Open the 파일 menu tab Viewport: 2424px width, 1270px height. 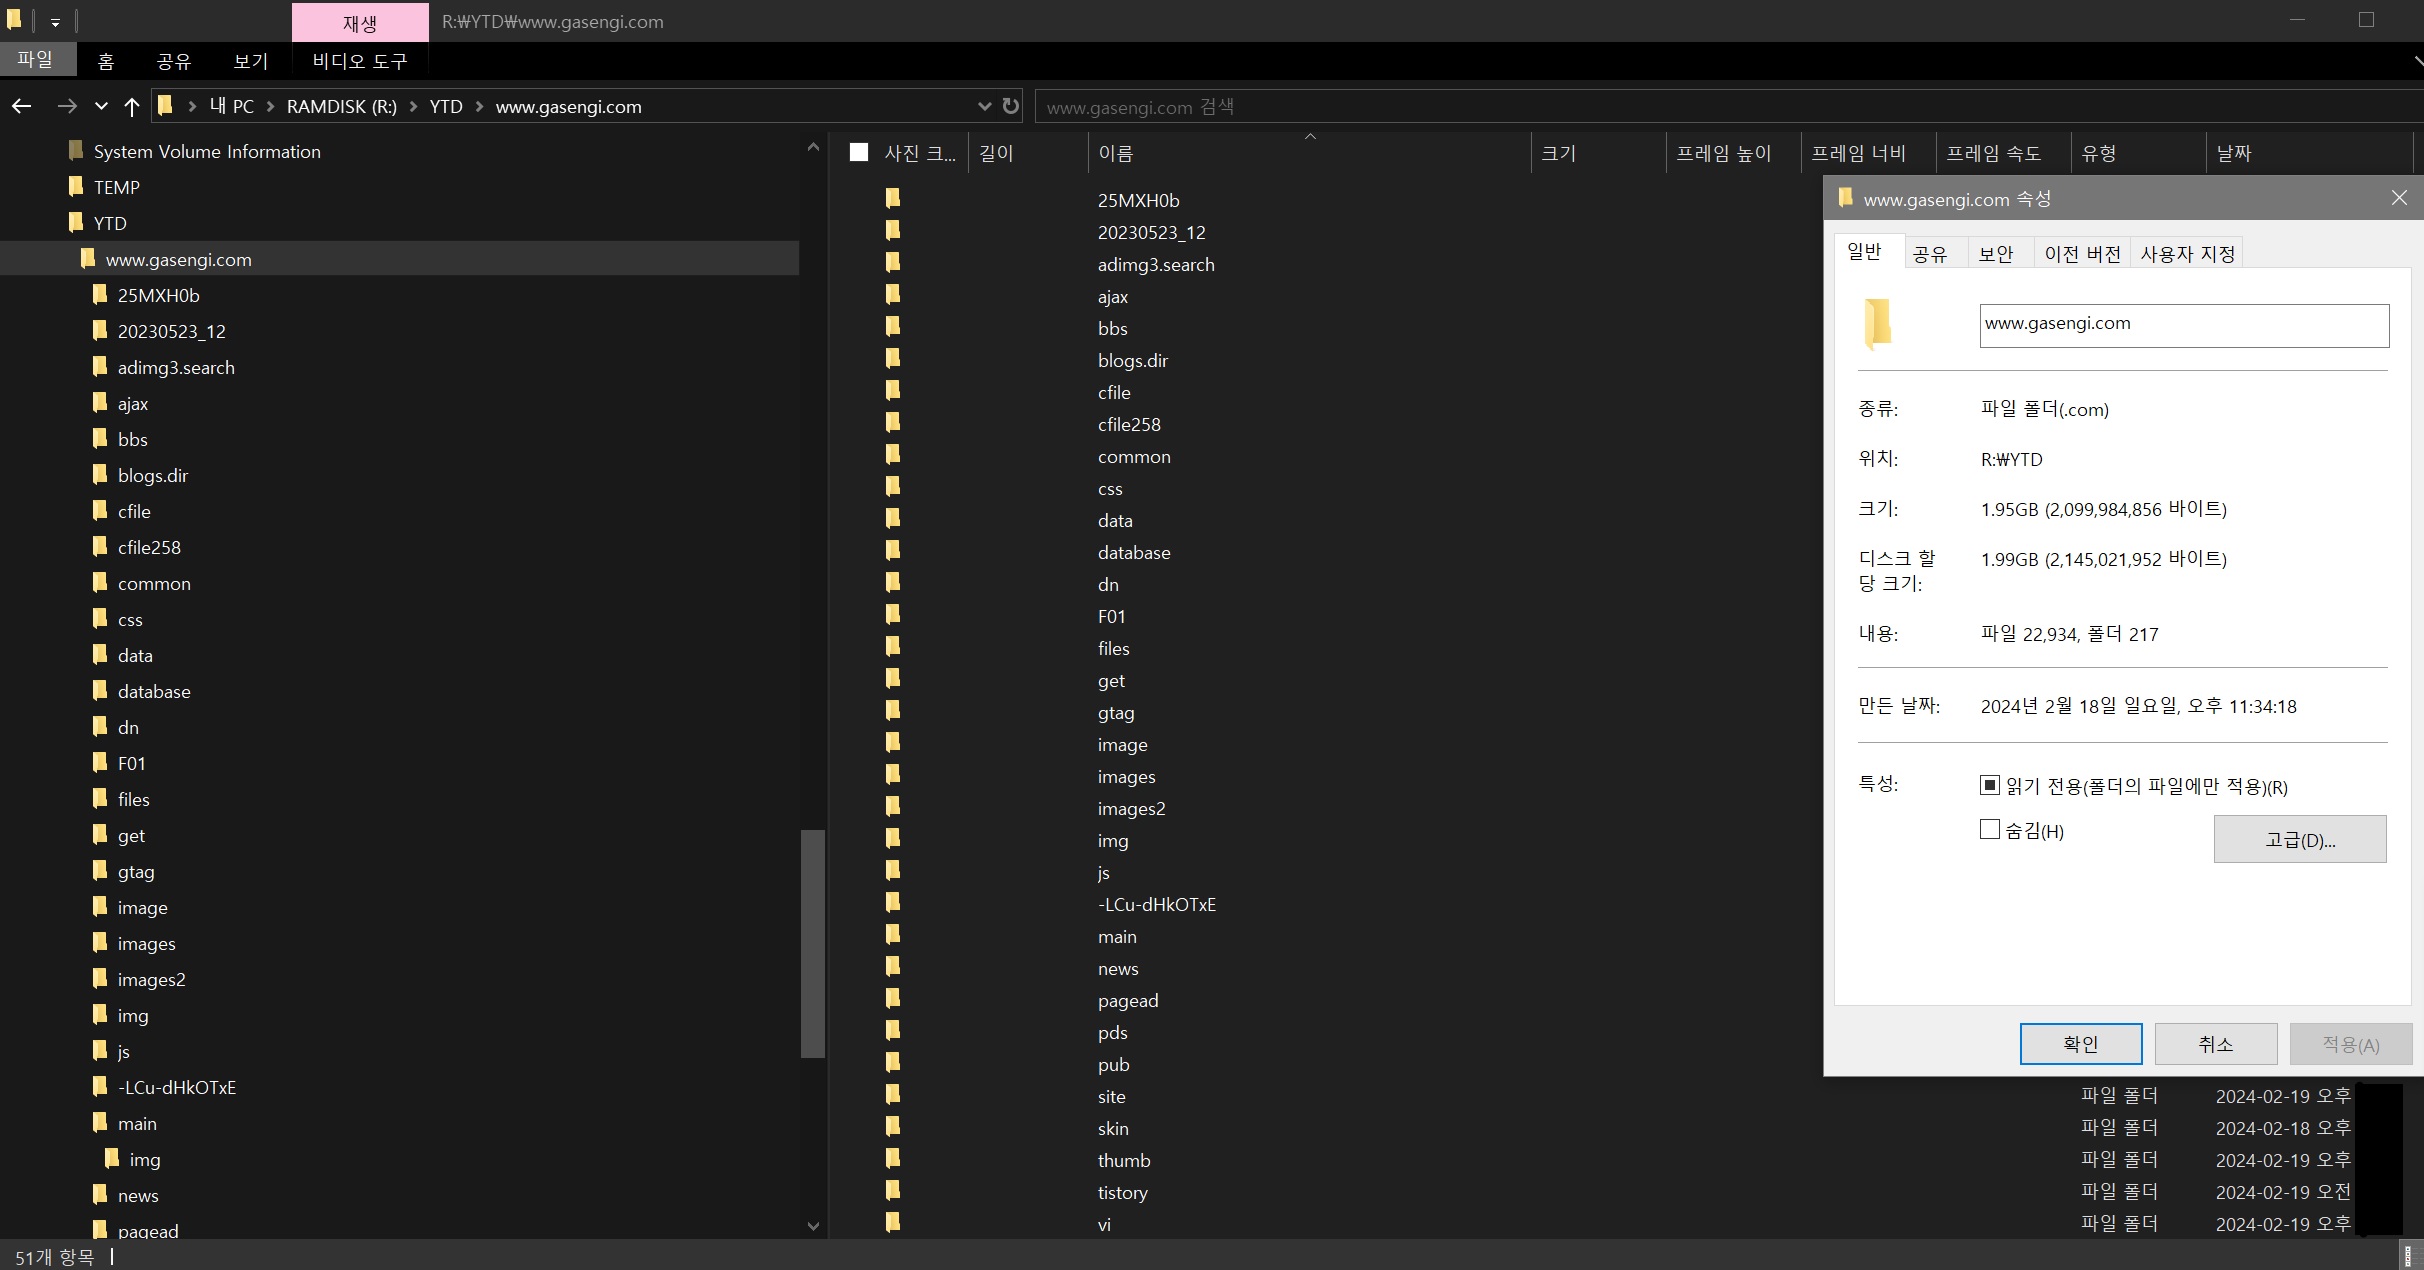click(36, 60)
